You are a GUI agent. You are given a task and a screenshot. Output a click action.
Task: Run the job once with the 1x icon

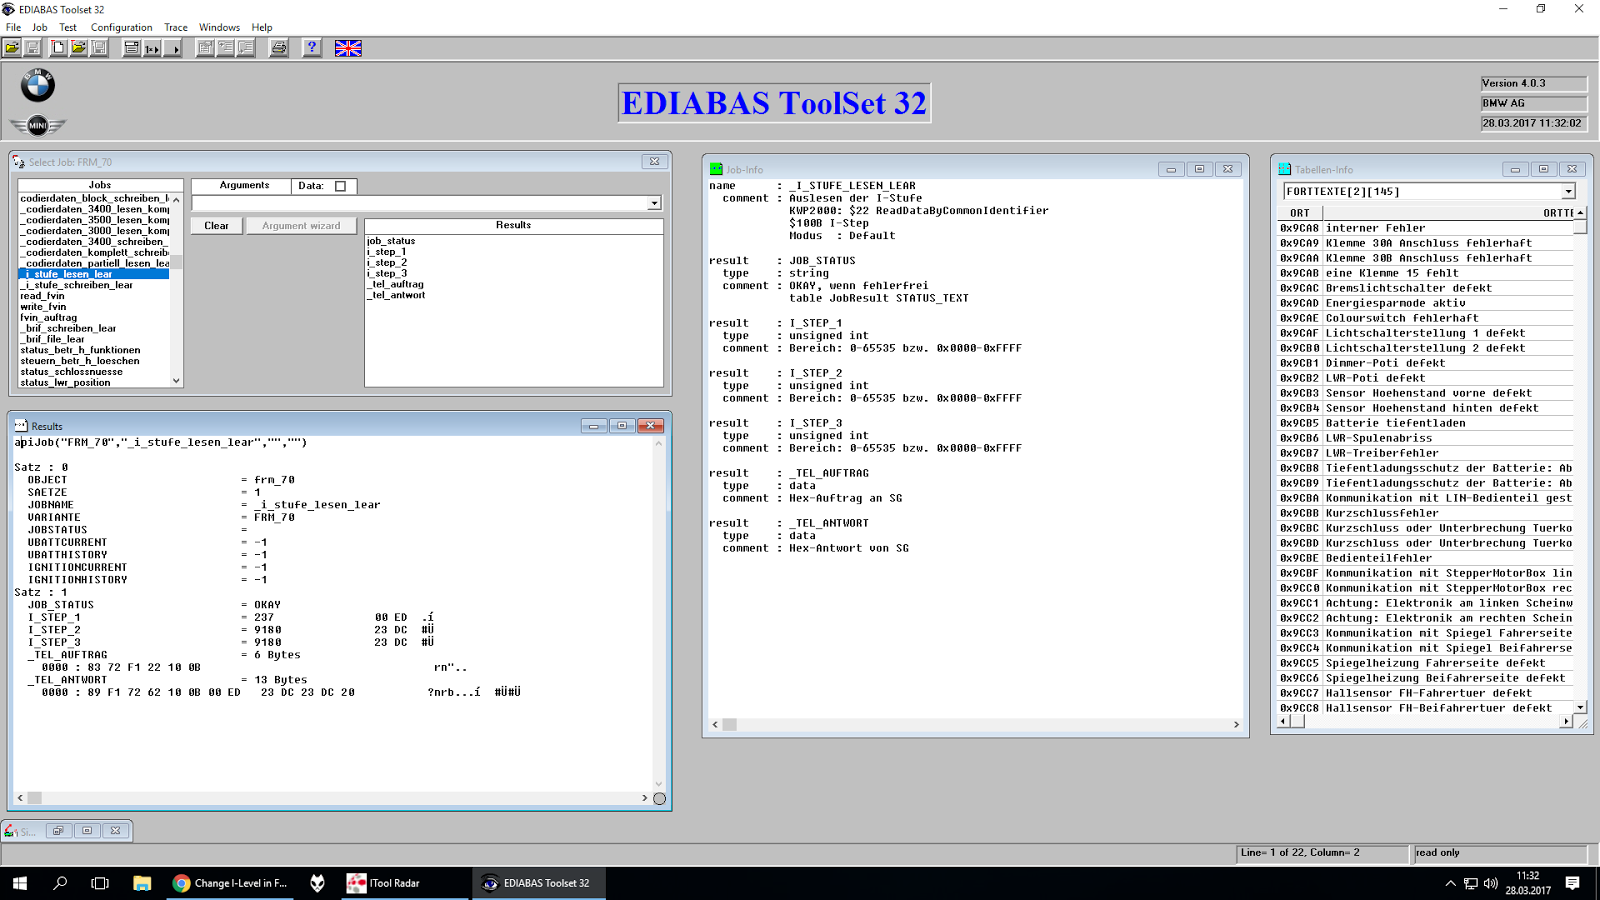[152, 48]
